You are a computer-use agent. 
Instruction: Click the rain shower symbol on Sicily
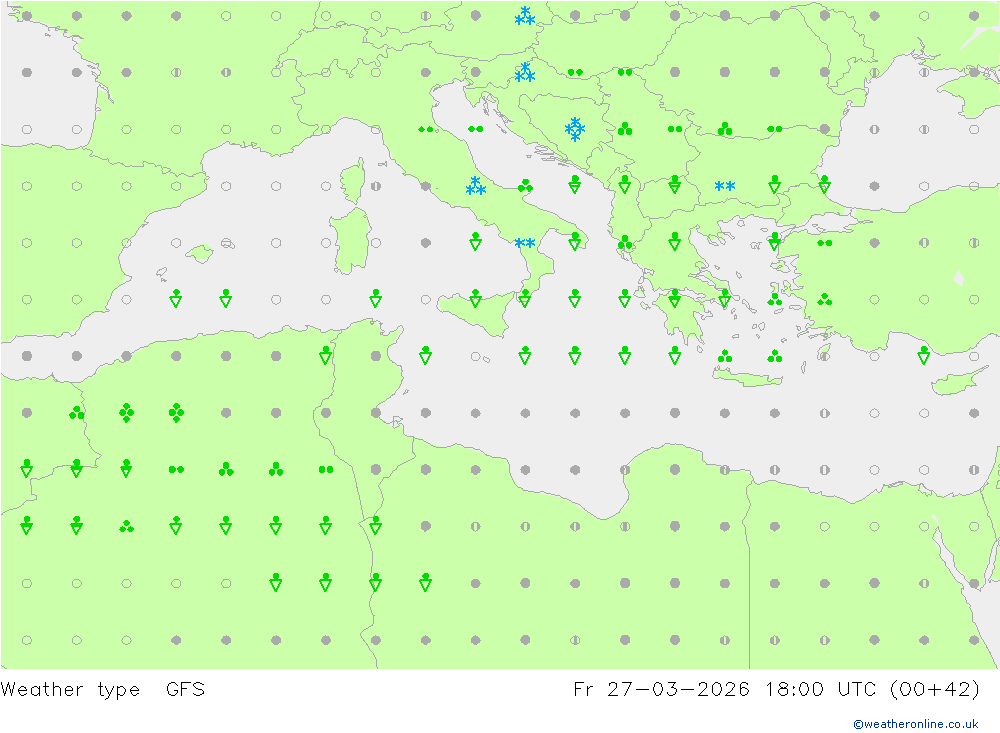475,299
